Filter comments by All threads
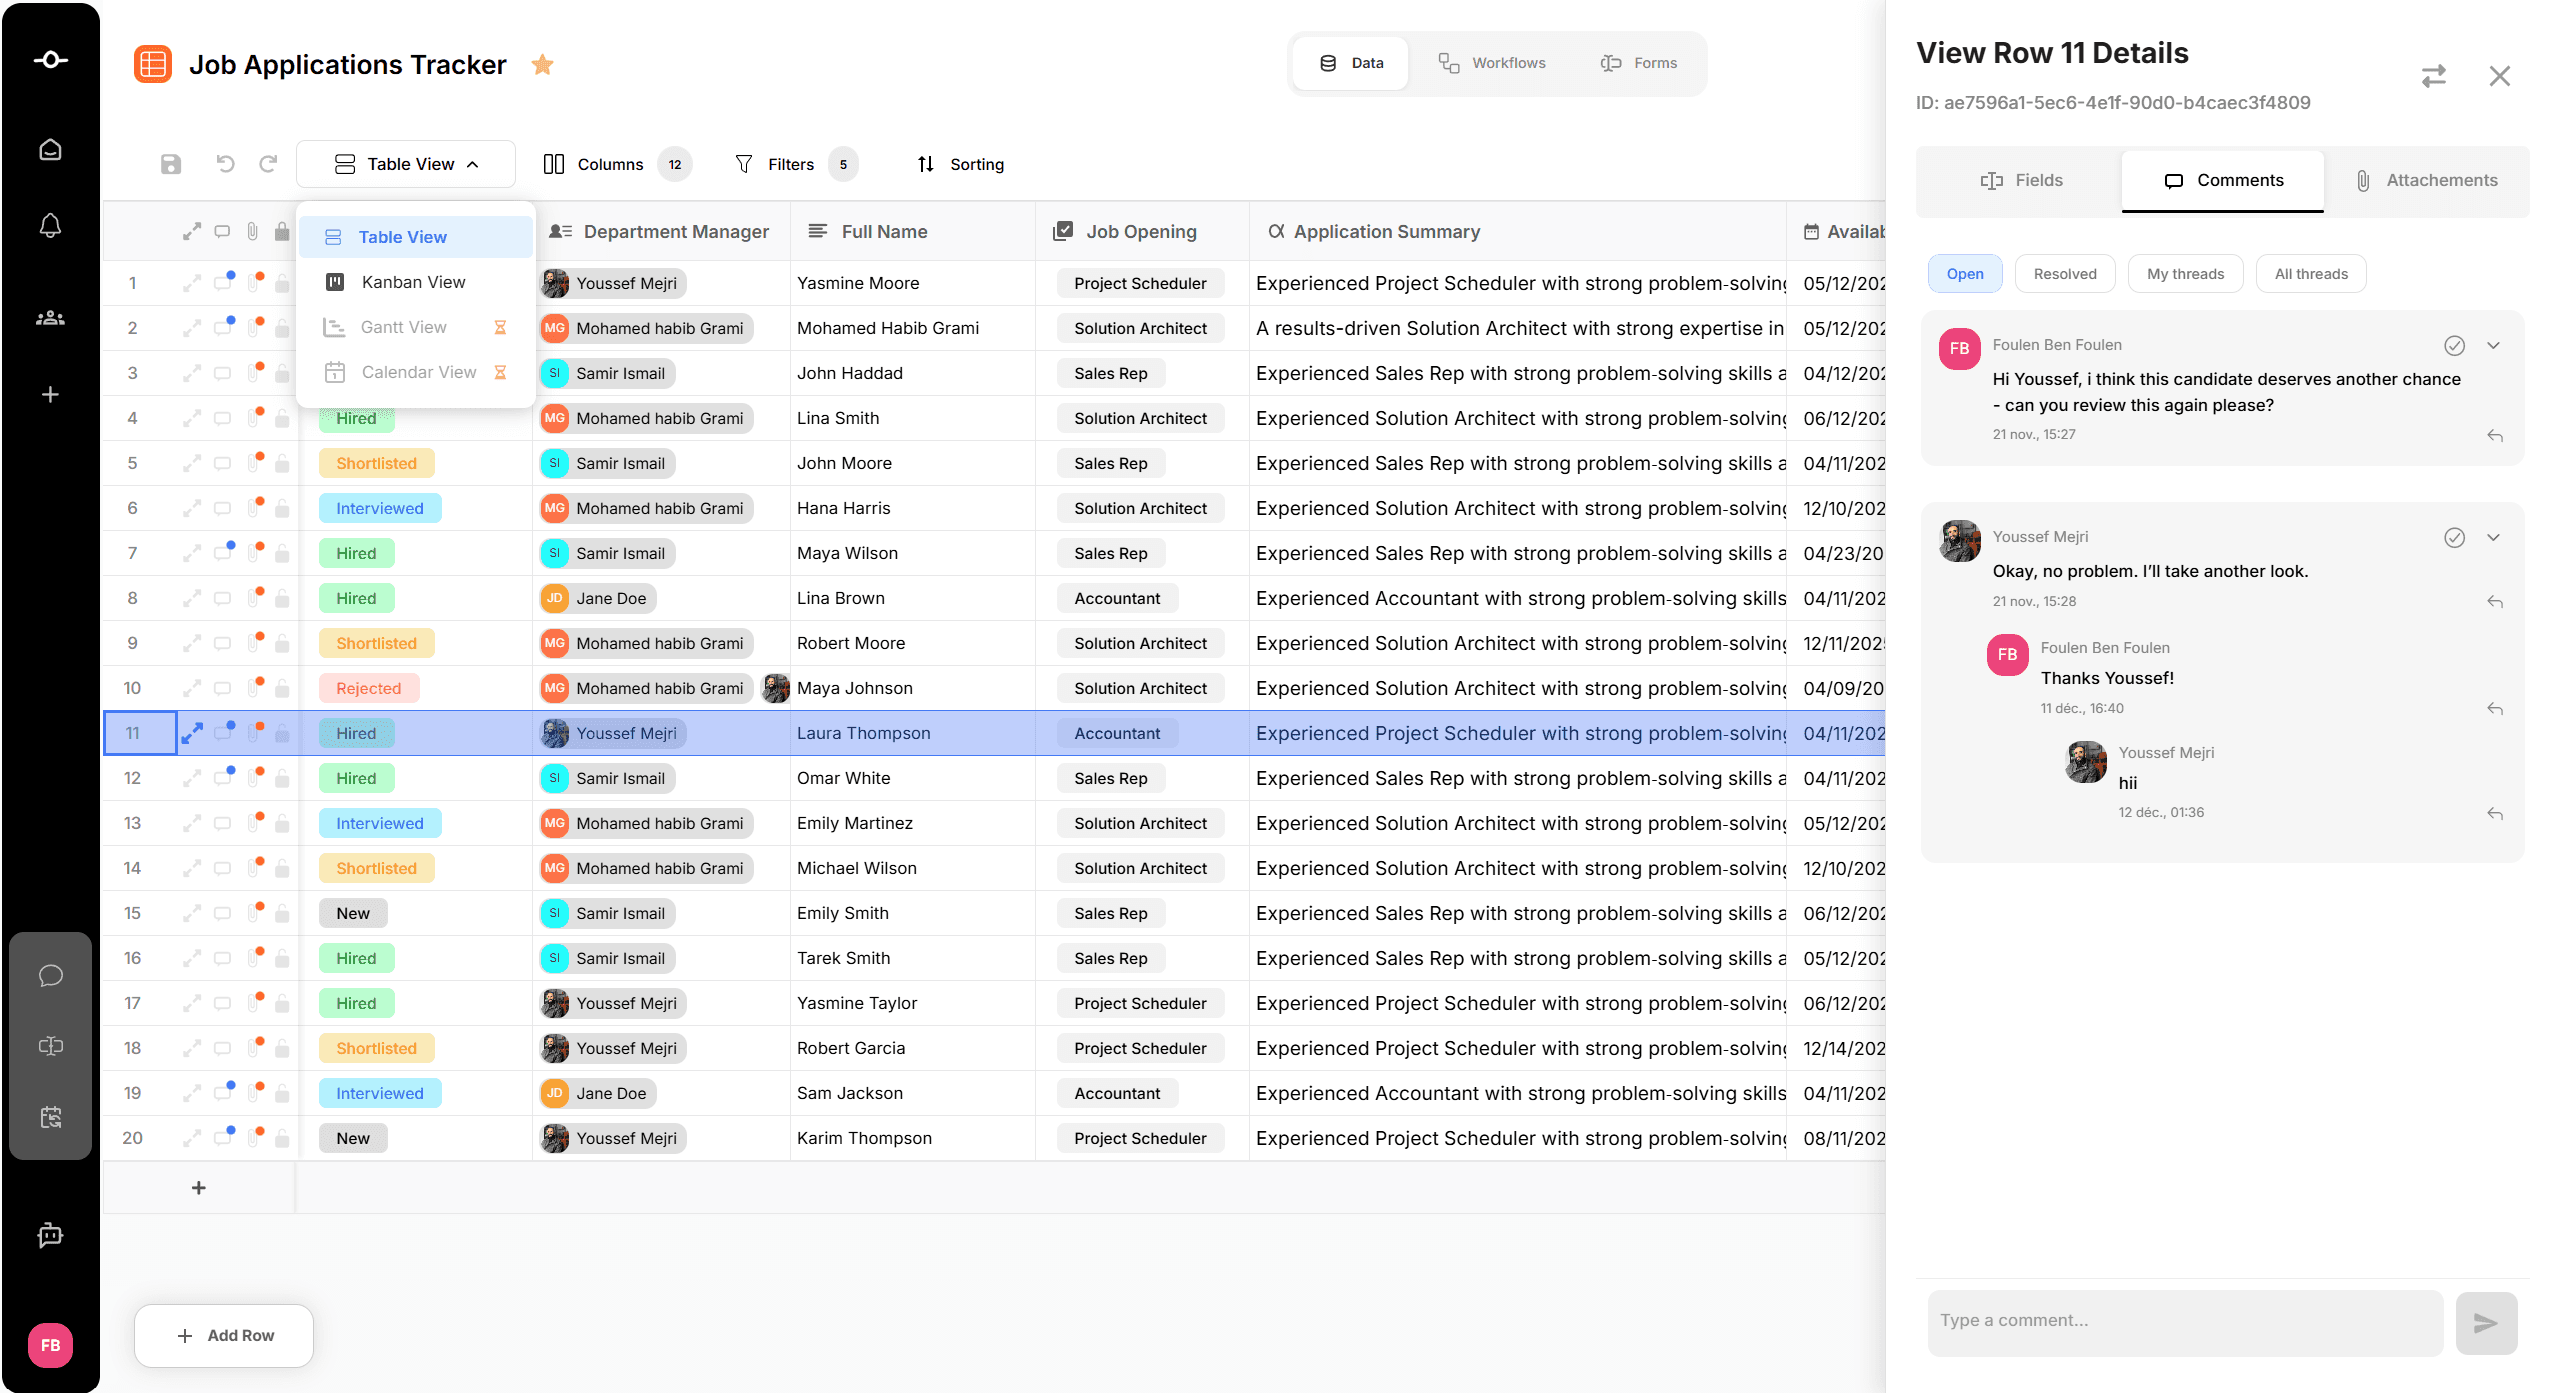This screenshot has width=2557, height=1393. pos(2310,274)
